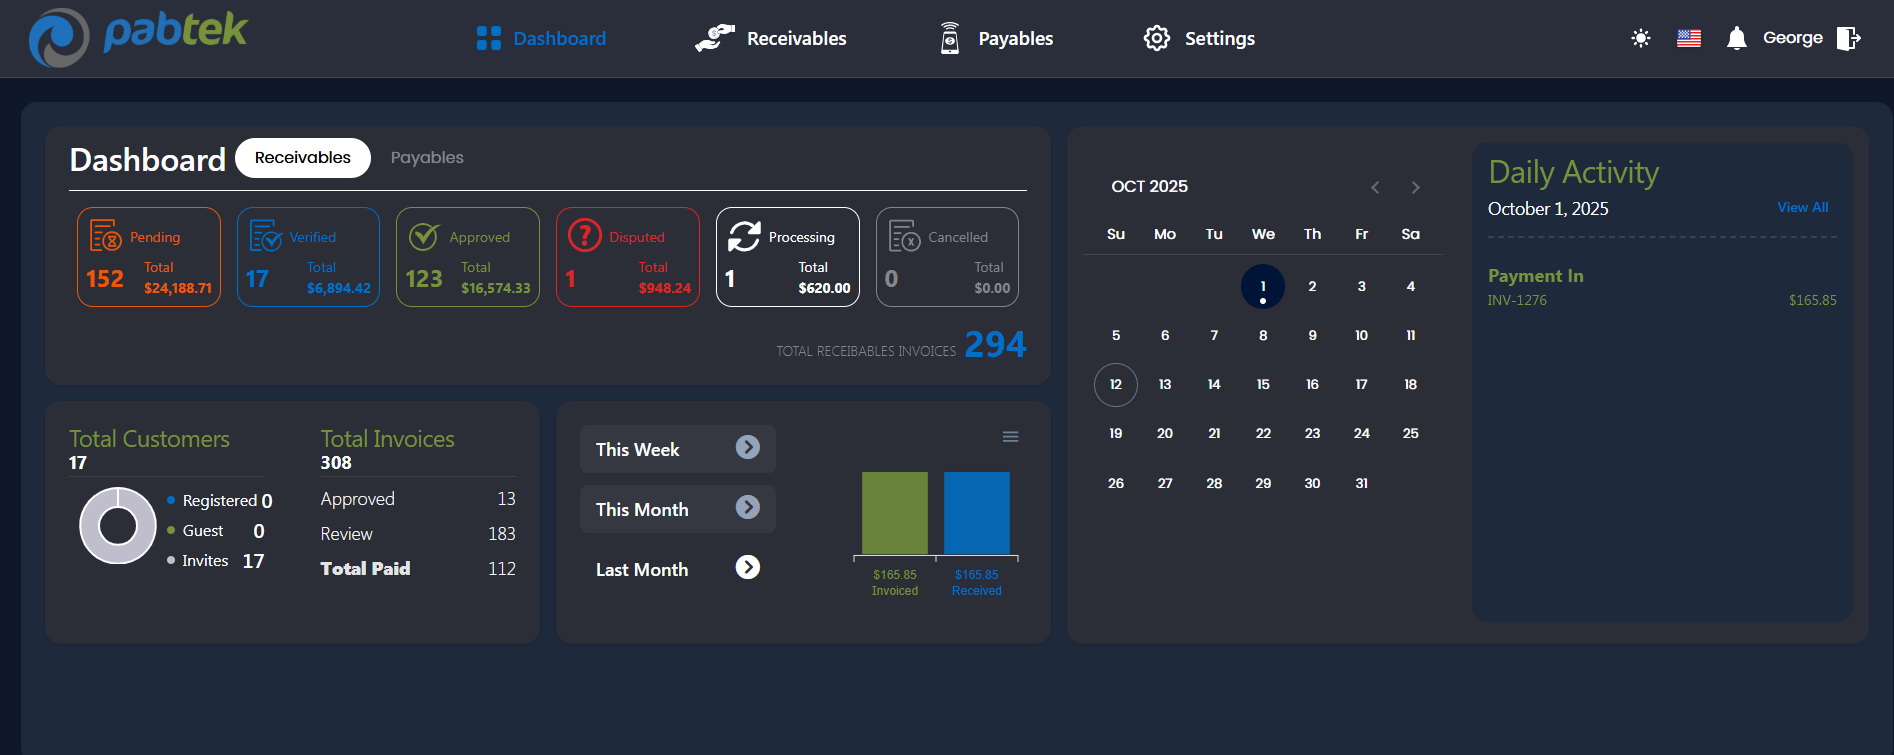The image size is (1894, 755).
Task: Click the green Invoiced bar
Action: 895,513
